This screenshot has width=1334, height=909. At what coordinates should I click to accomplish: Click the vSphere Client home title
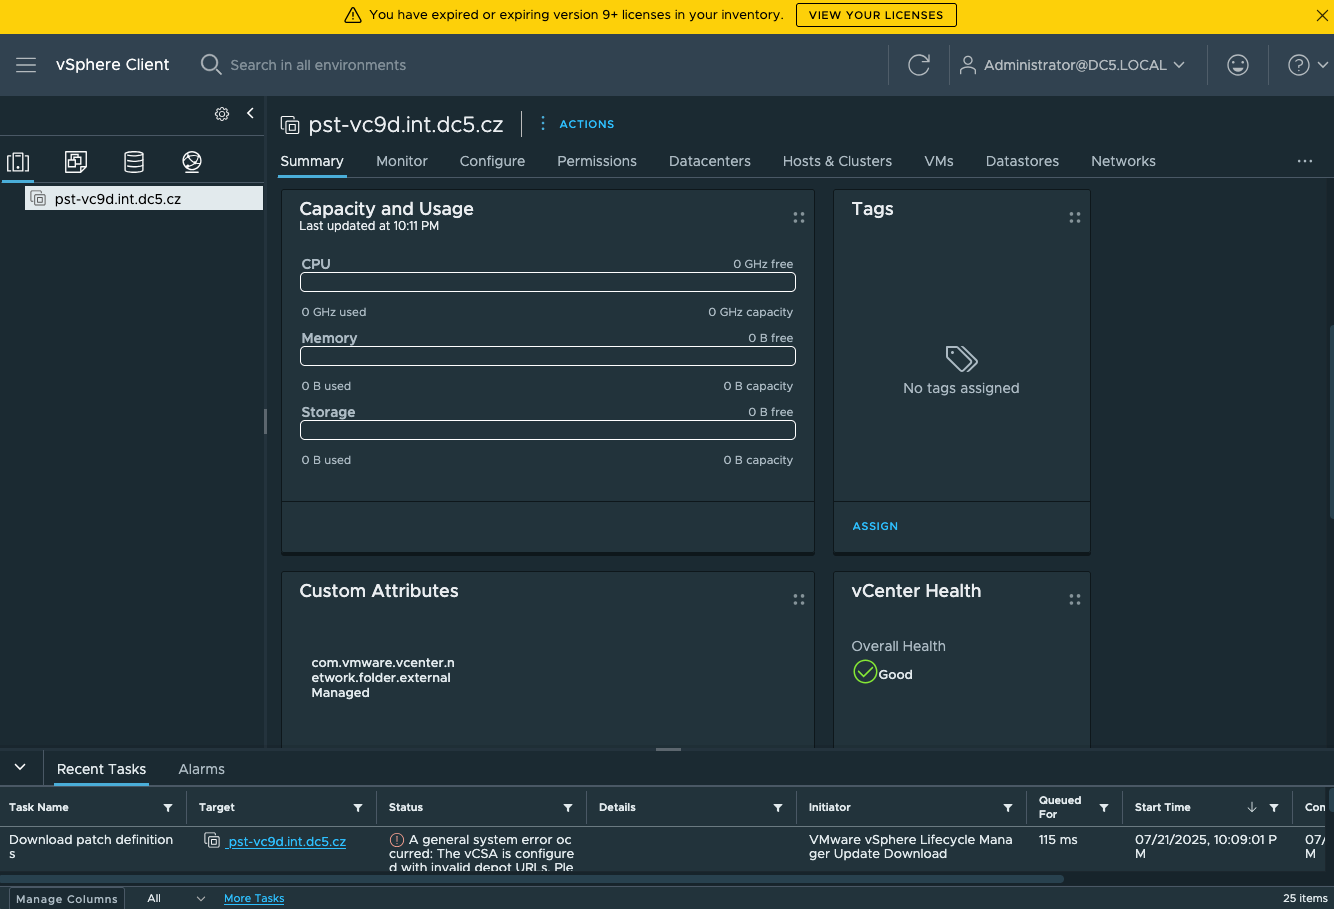(x=112, y=65)
